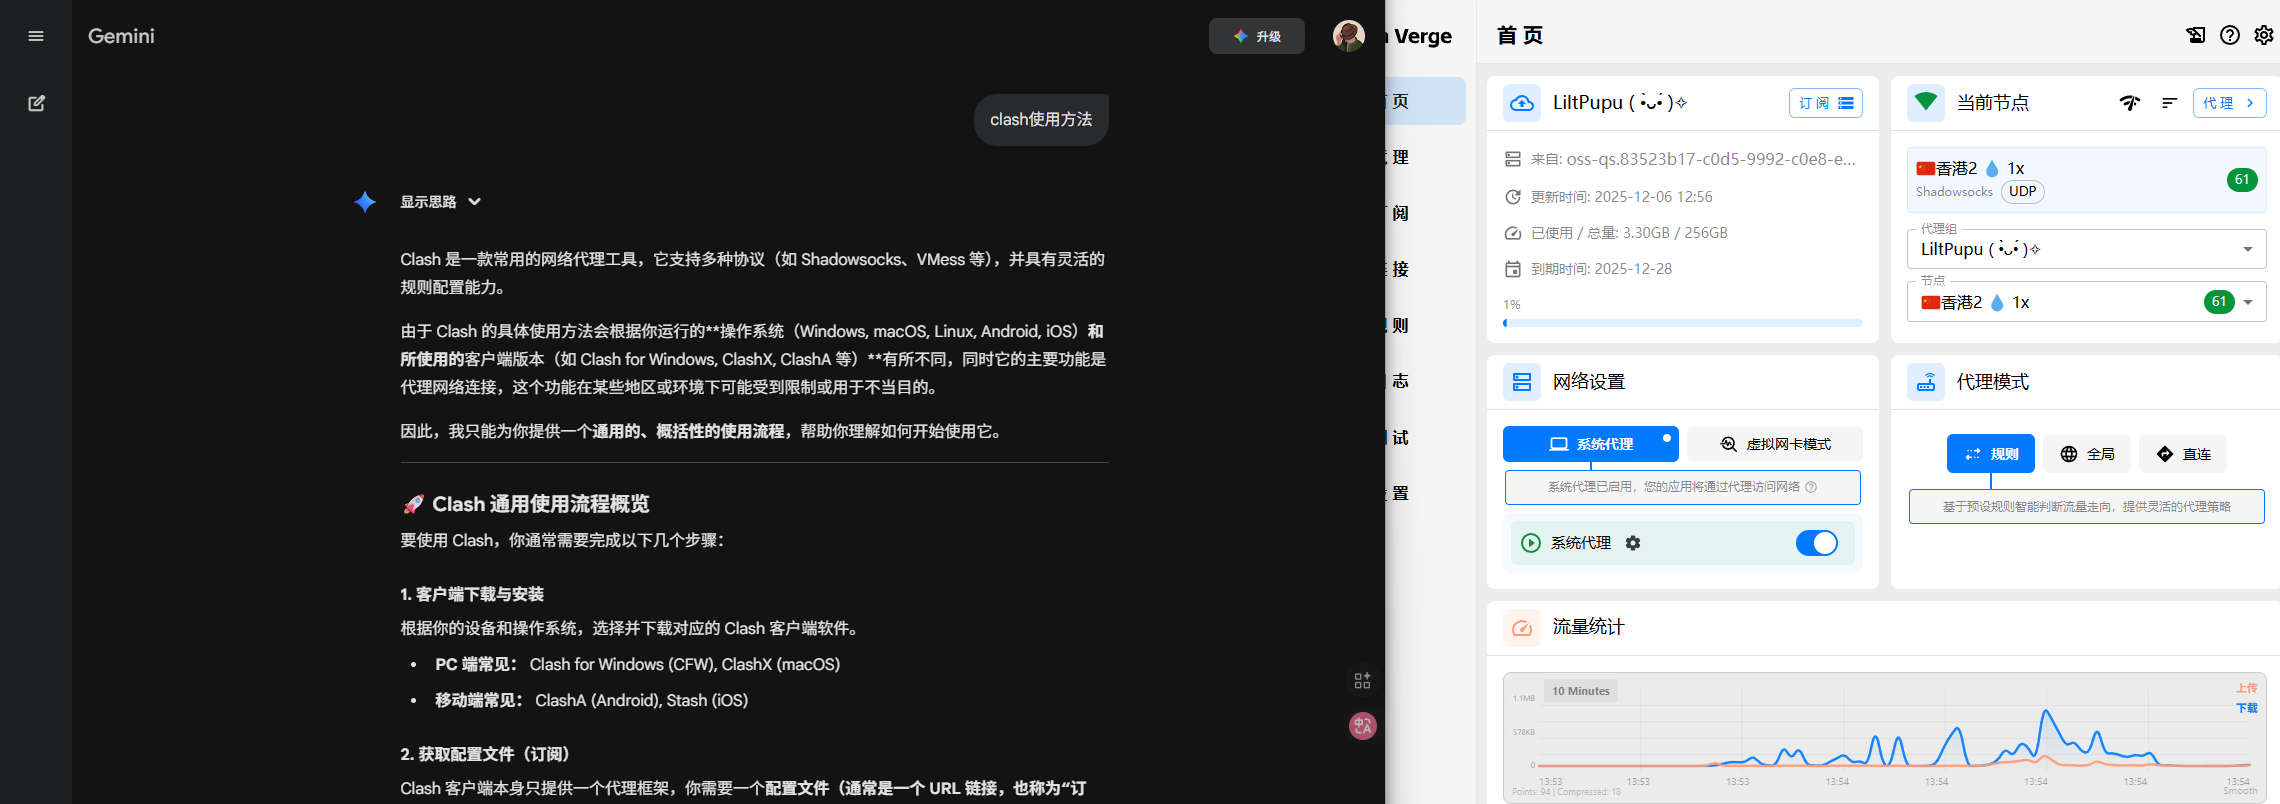
Task: Select the 系统代理 network settings tab
Action: tap(1590, 444)
